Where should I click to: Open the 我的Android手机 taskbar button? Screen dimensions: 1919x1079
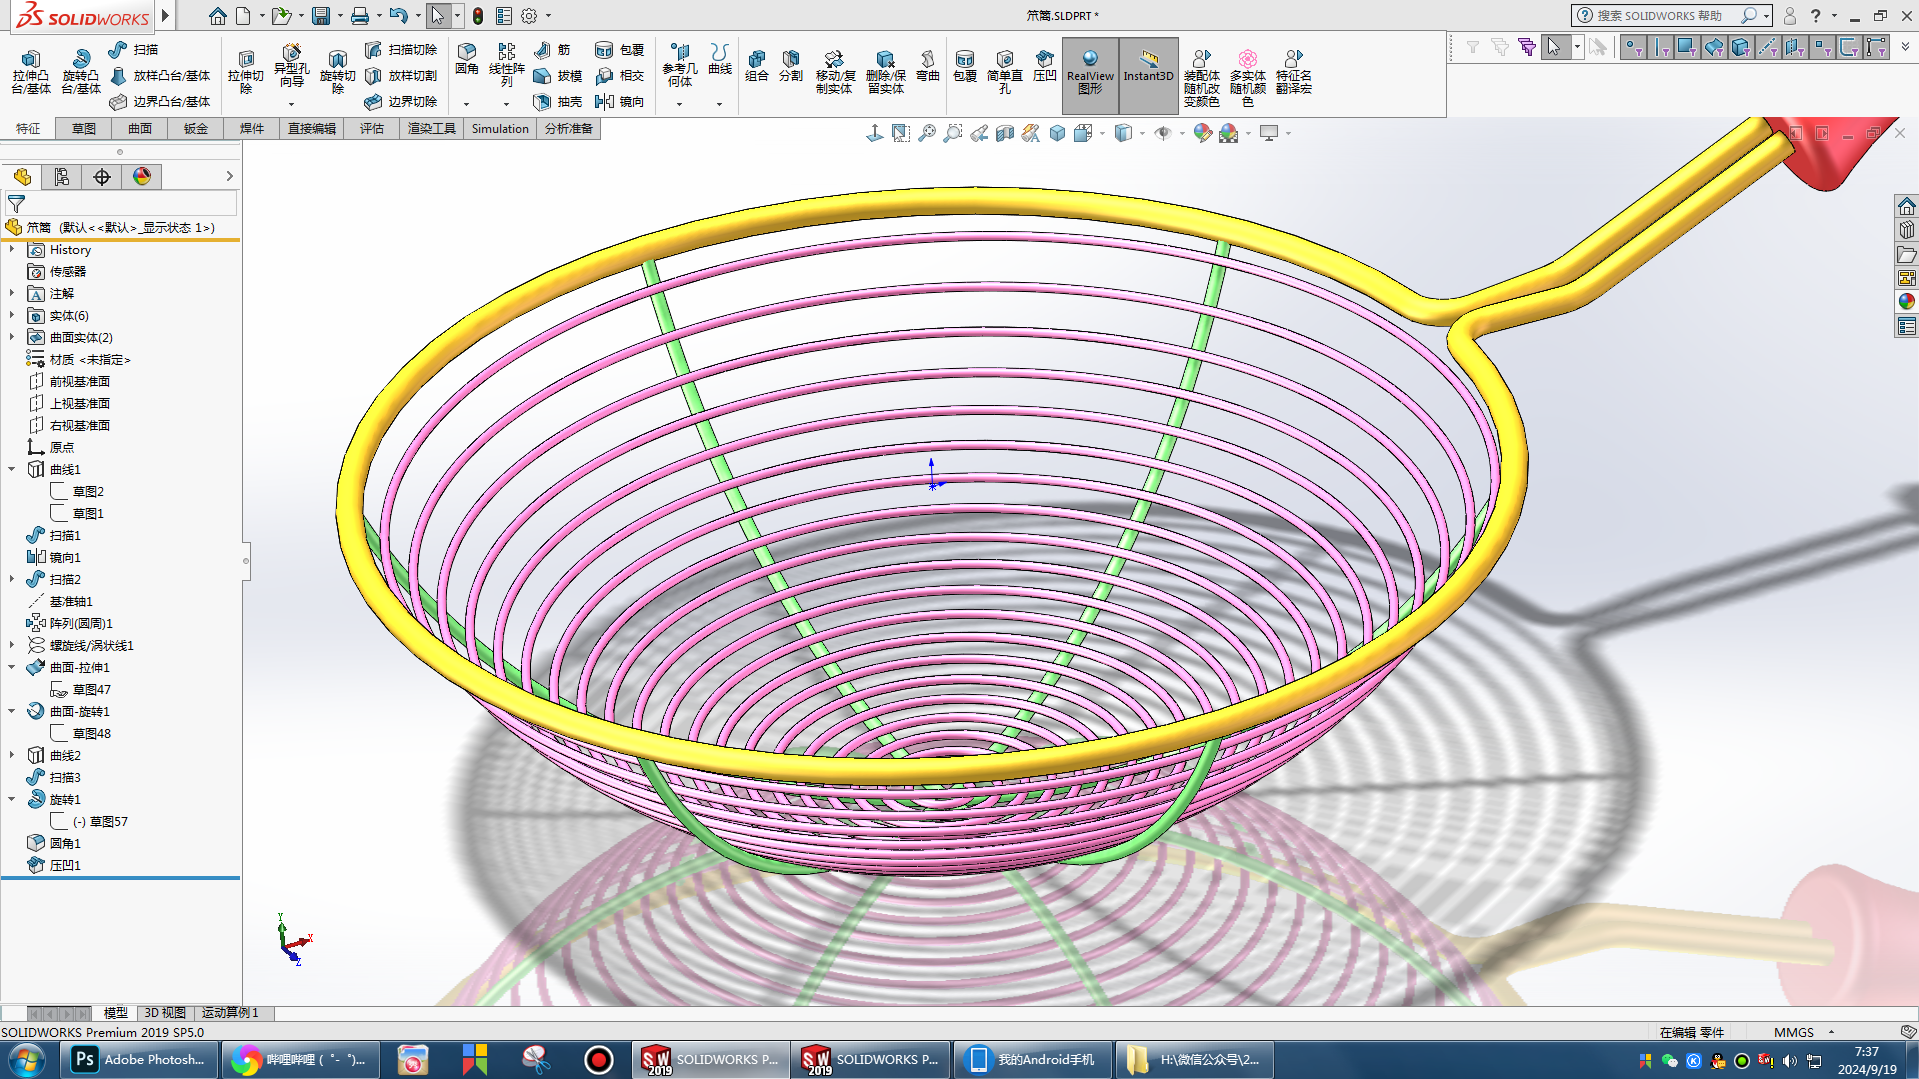[1033, 1060]
